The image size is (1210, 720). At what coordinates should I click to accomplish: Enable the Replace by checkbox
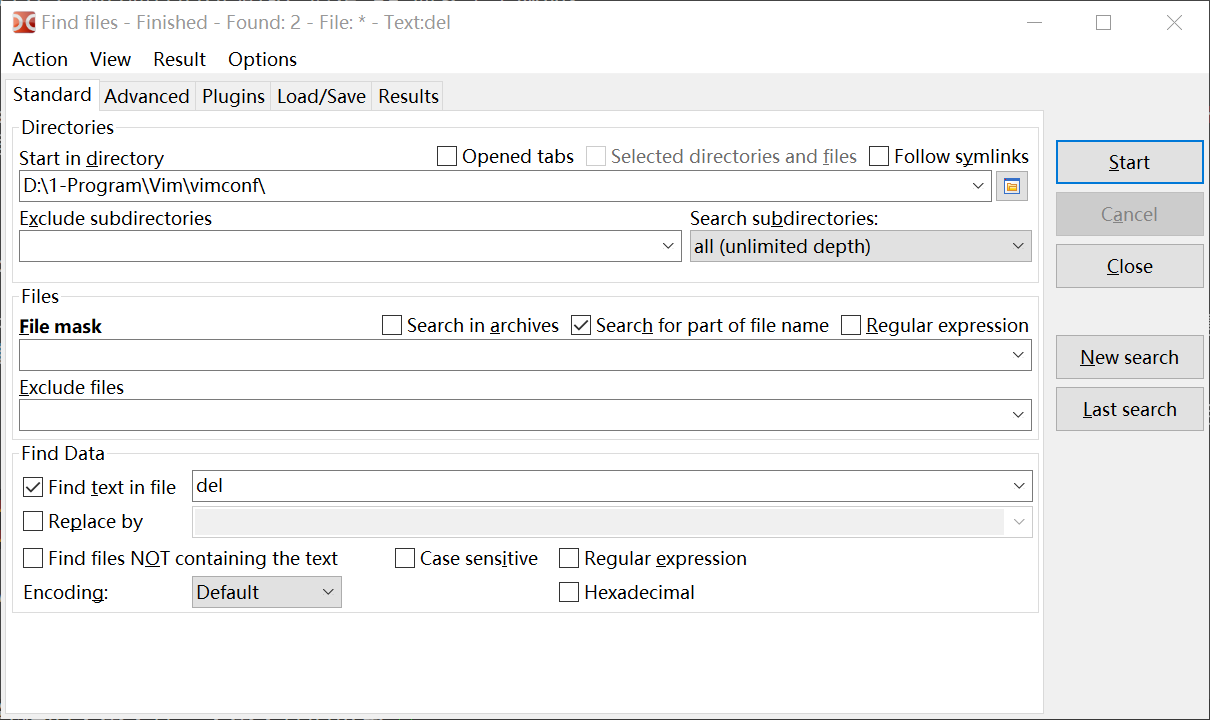(x=33, y=522)
